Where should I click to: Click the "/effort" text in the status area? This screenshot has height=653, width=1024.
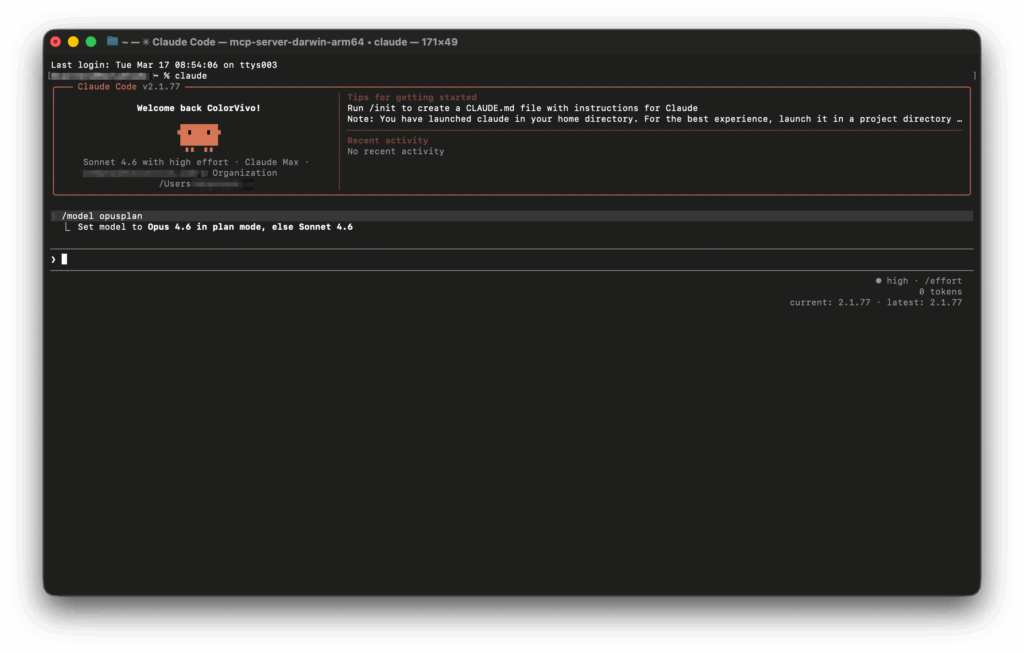pyautogui.click(x=942, y=281)
